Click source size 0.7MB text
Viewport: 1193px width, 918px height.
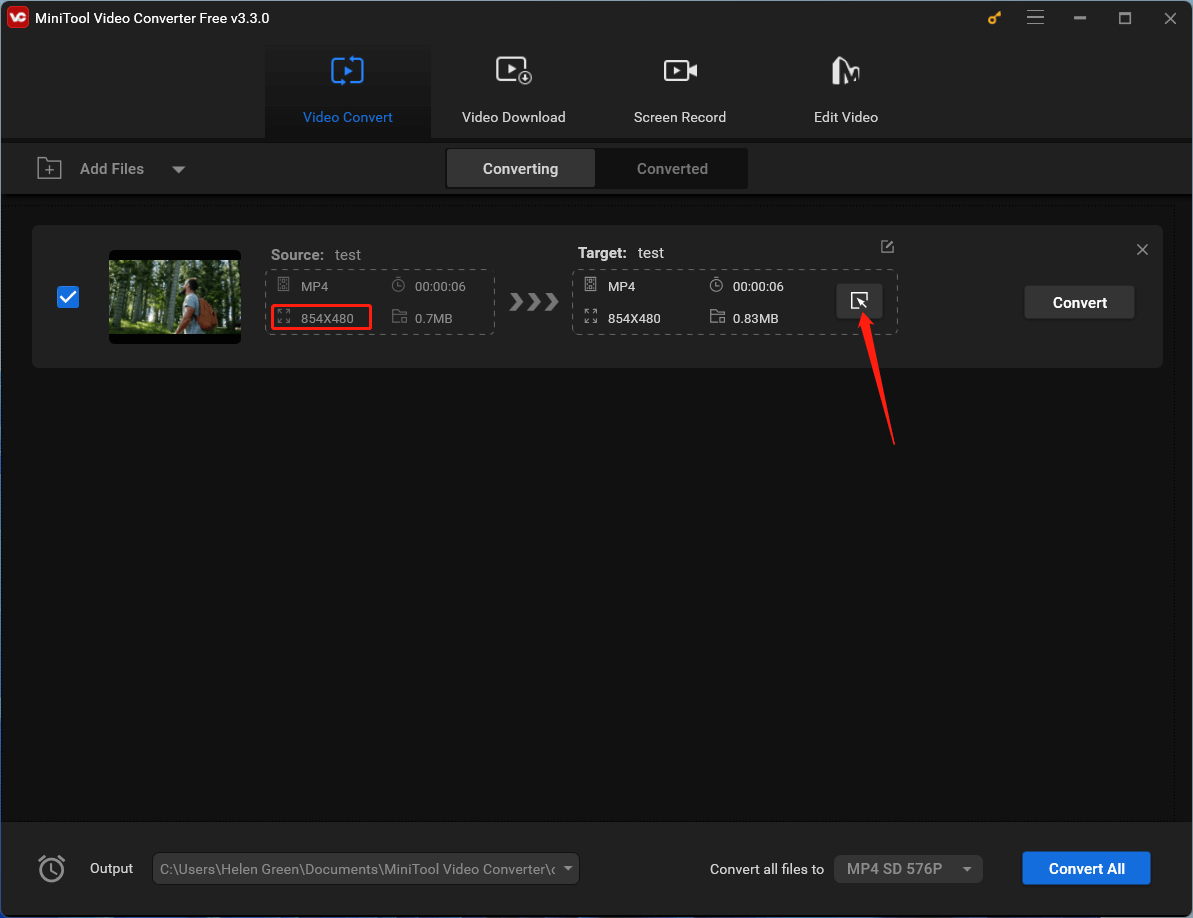tap(434, 319)
